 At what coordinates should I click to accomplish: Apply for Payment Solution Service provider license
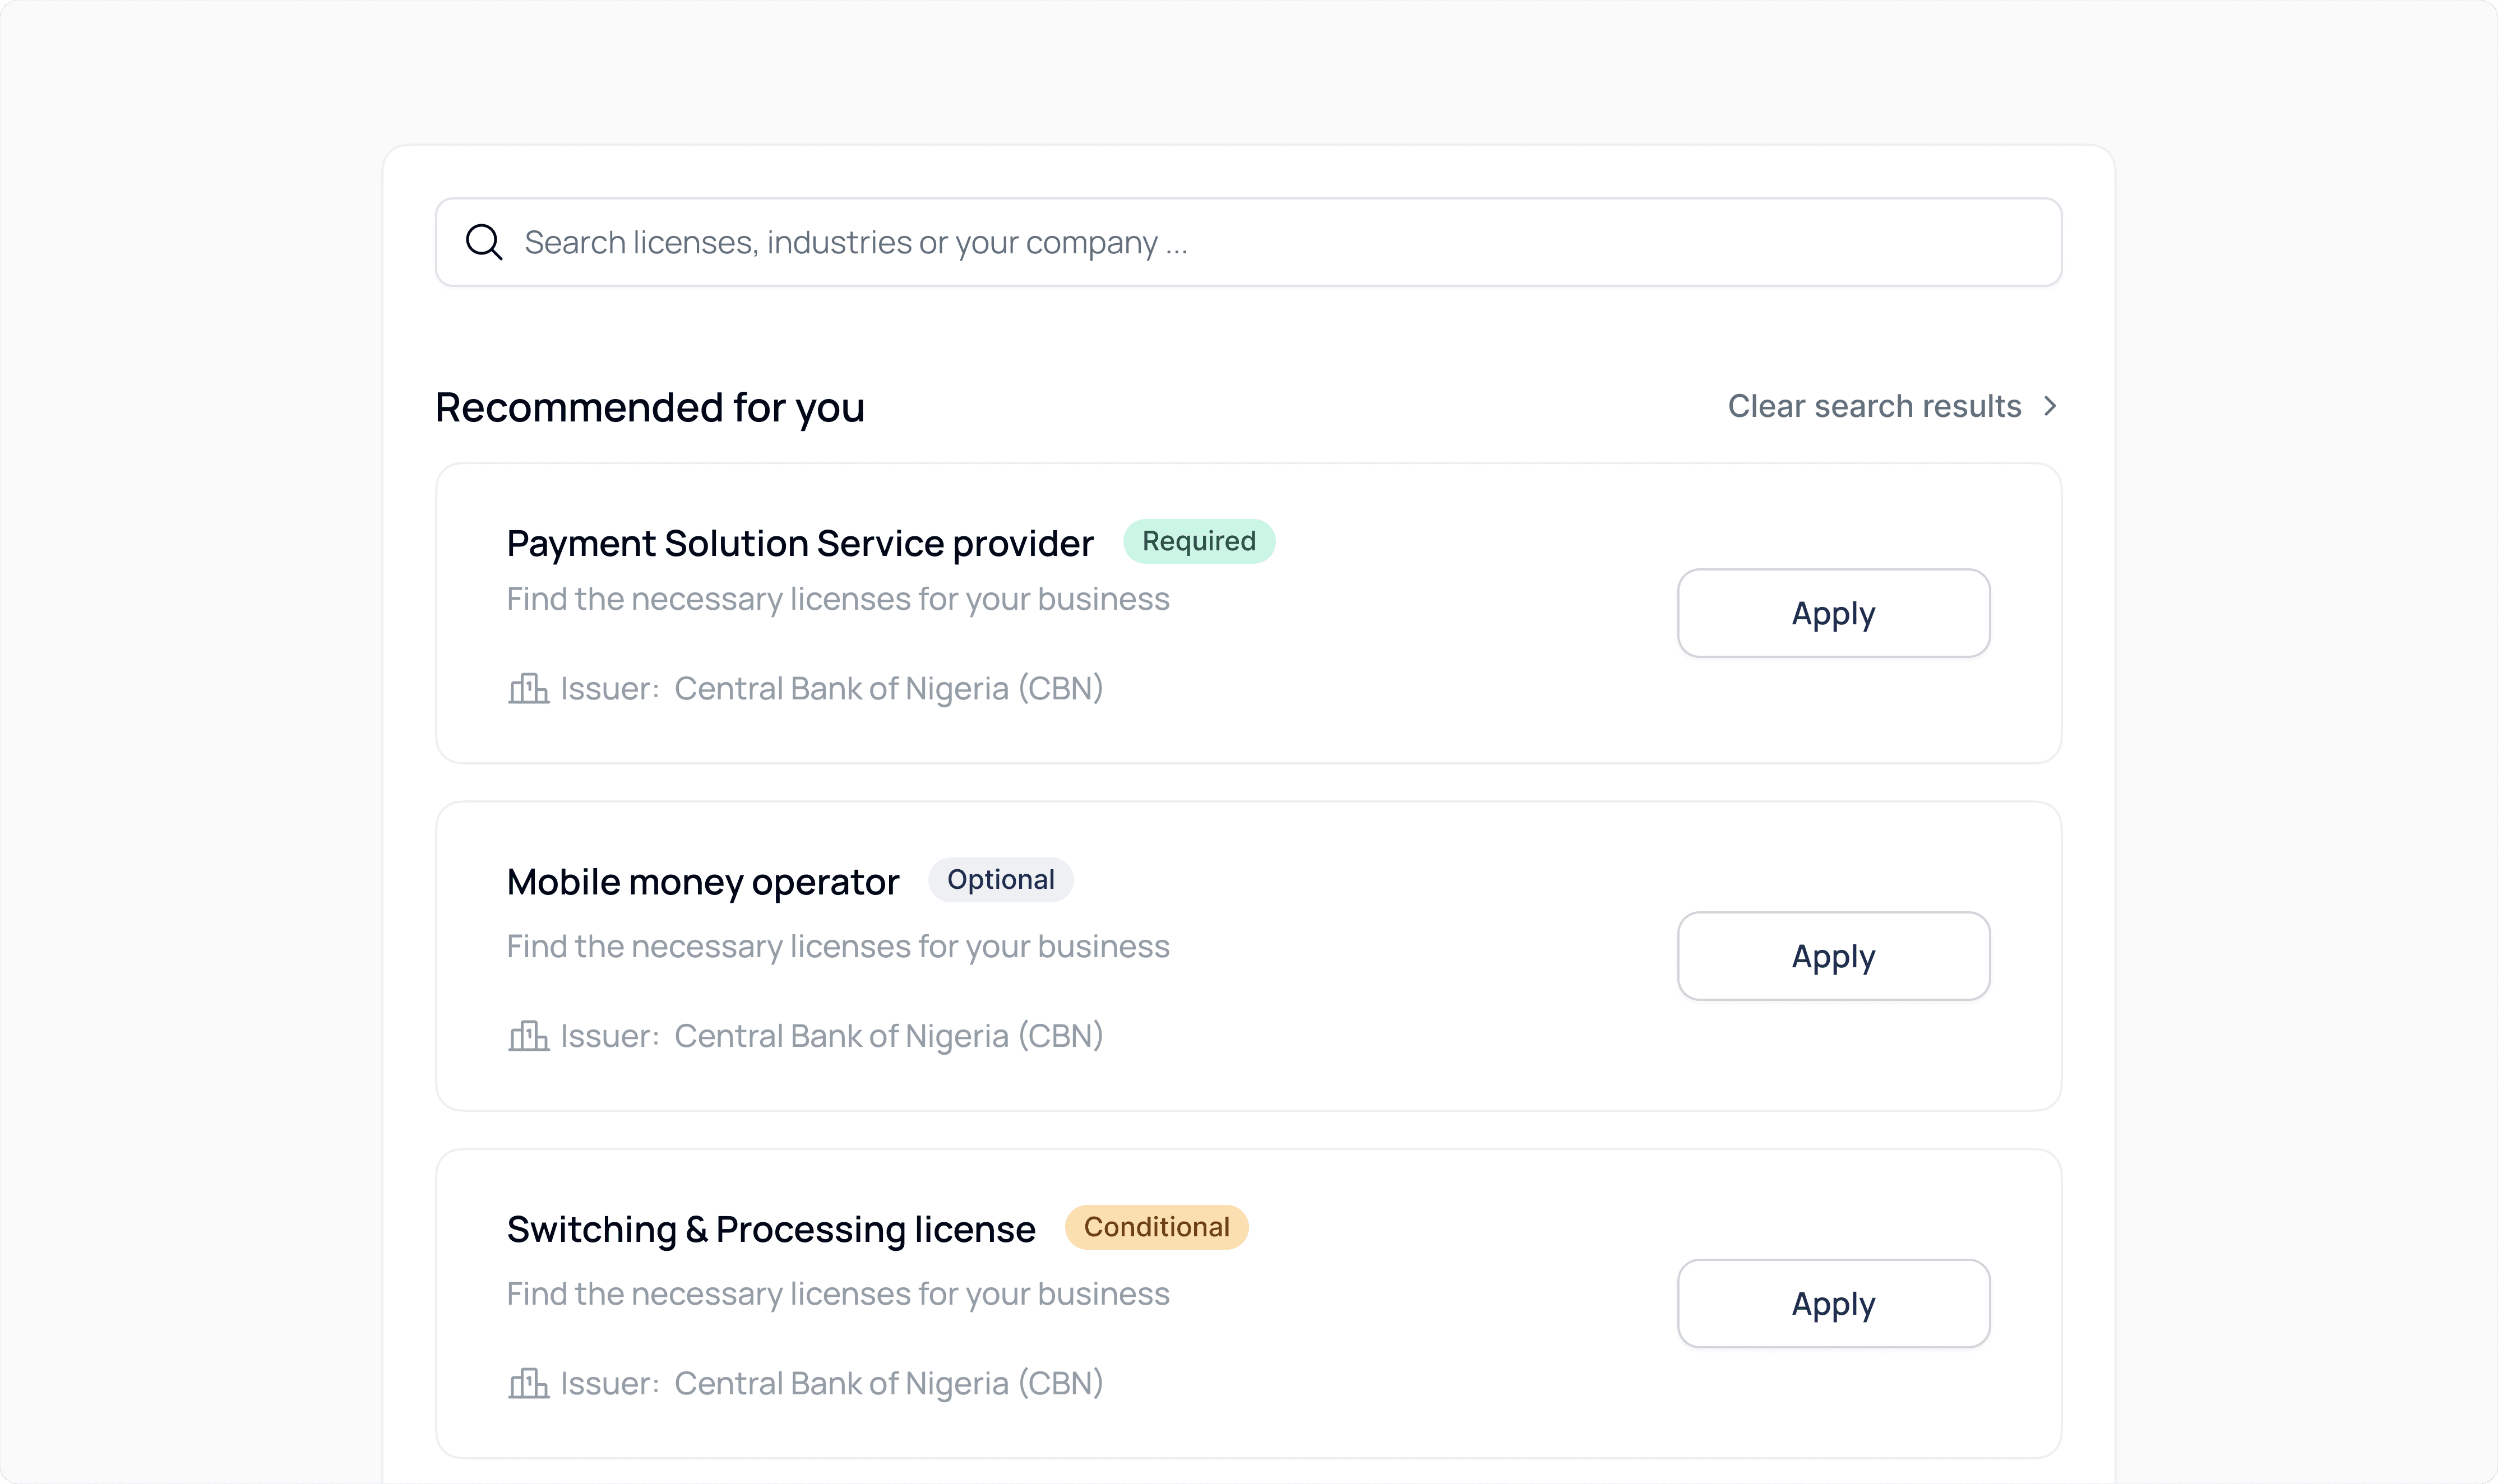(1832, 613)
